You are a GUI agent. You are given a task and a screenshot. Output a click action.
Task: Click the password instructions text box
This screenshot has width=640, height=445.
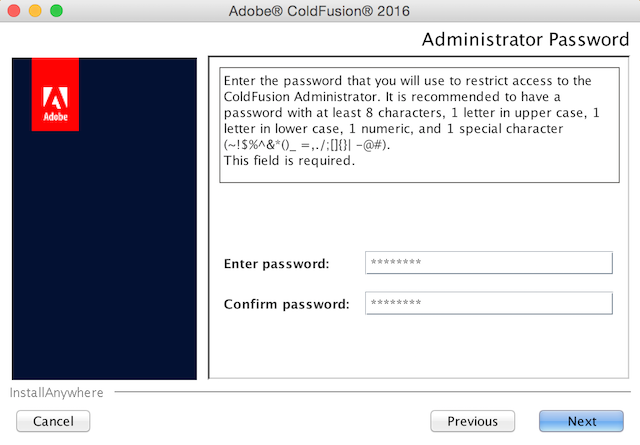pos(419,125)
